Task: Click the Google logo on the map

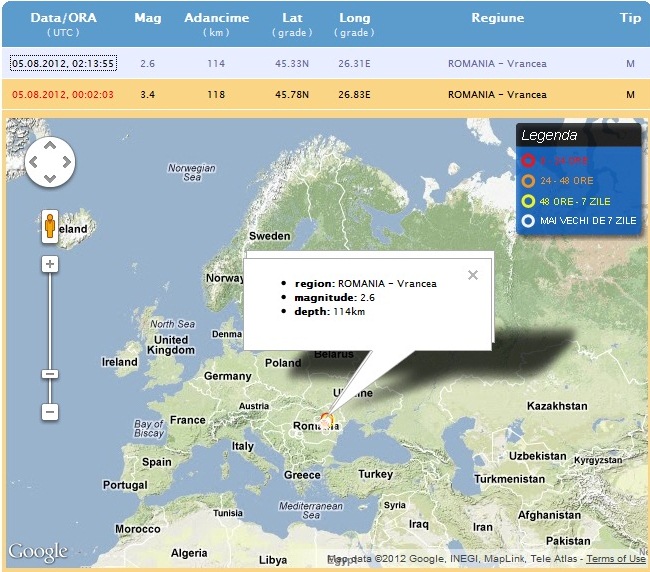Action: click(x=38, y=552)
